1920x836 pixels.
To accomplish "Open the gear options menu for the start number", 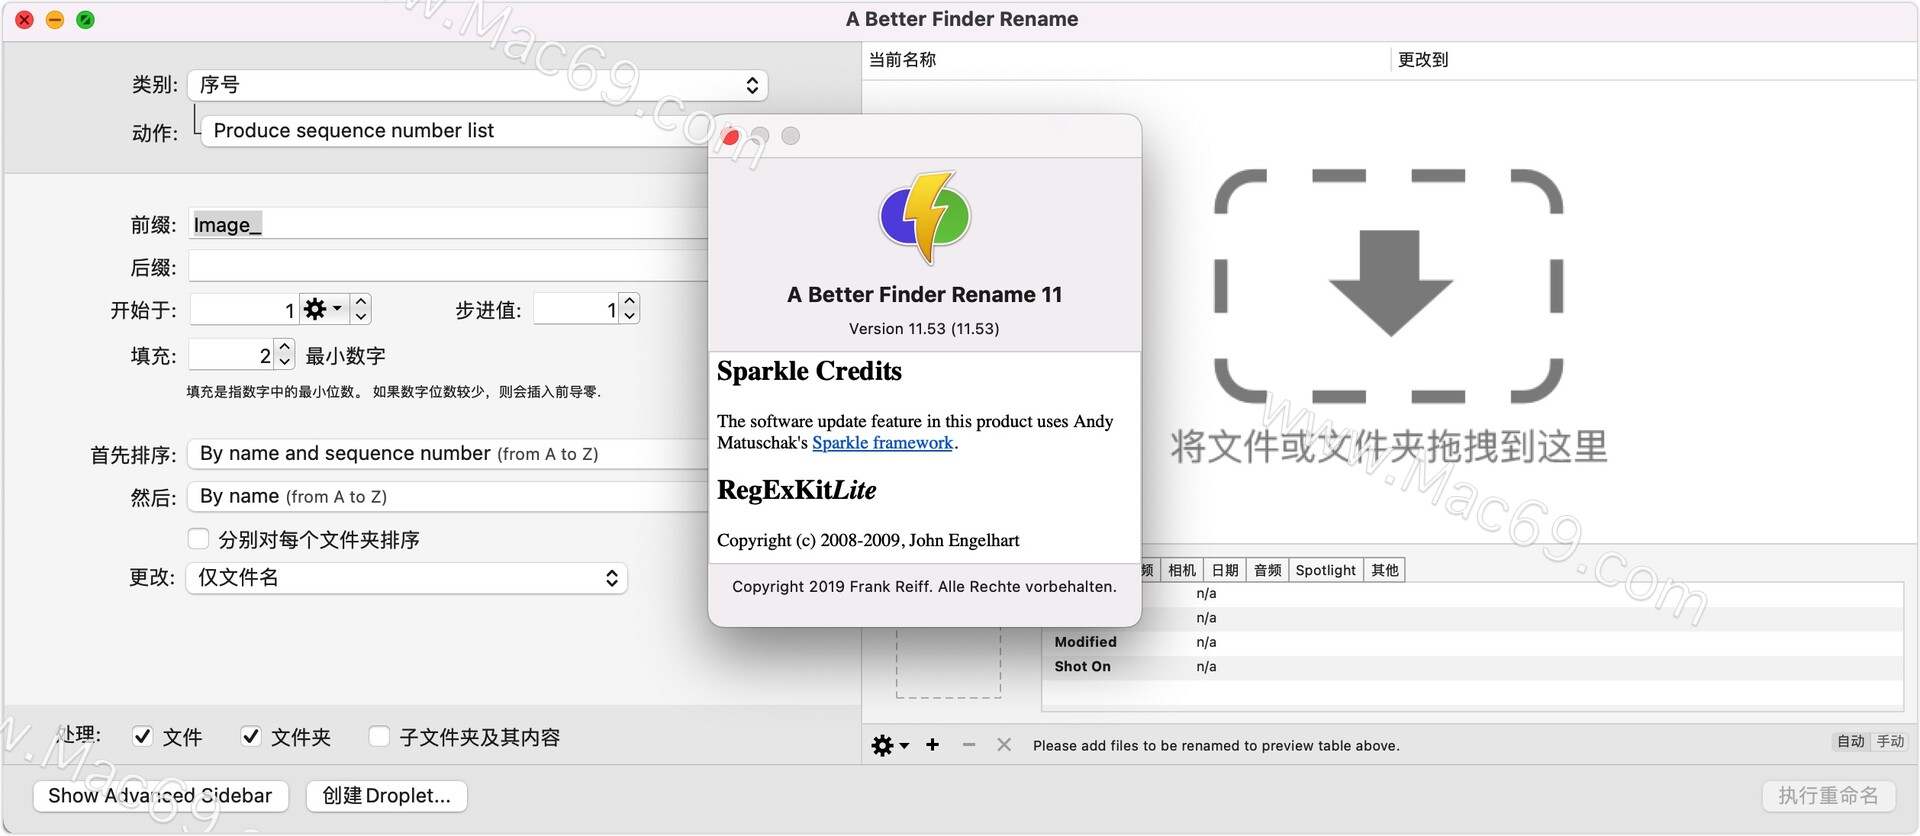I will coord(323,309).
